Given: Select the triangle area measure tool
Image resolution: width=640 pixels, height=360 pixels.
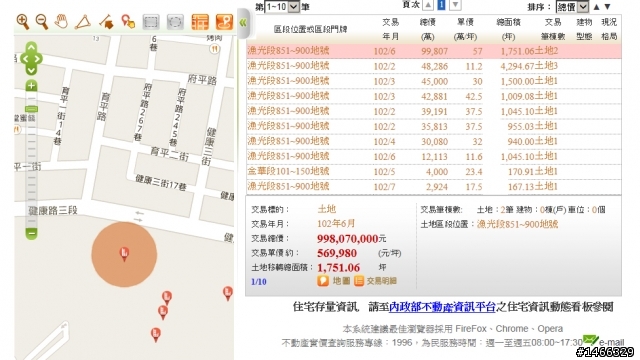Looking at the screenshot, I should pyautogui.click(x=82, y=22).
